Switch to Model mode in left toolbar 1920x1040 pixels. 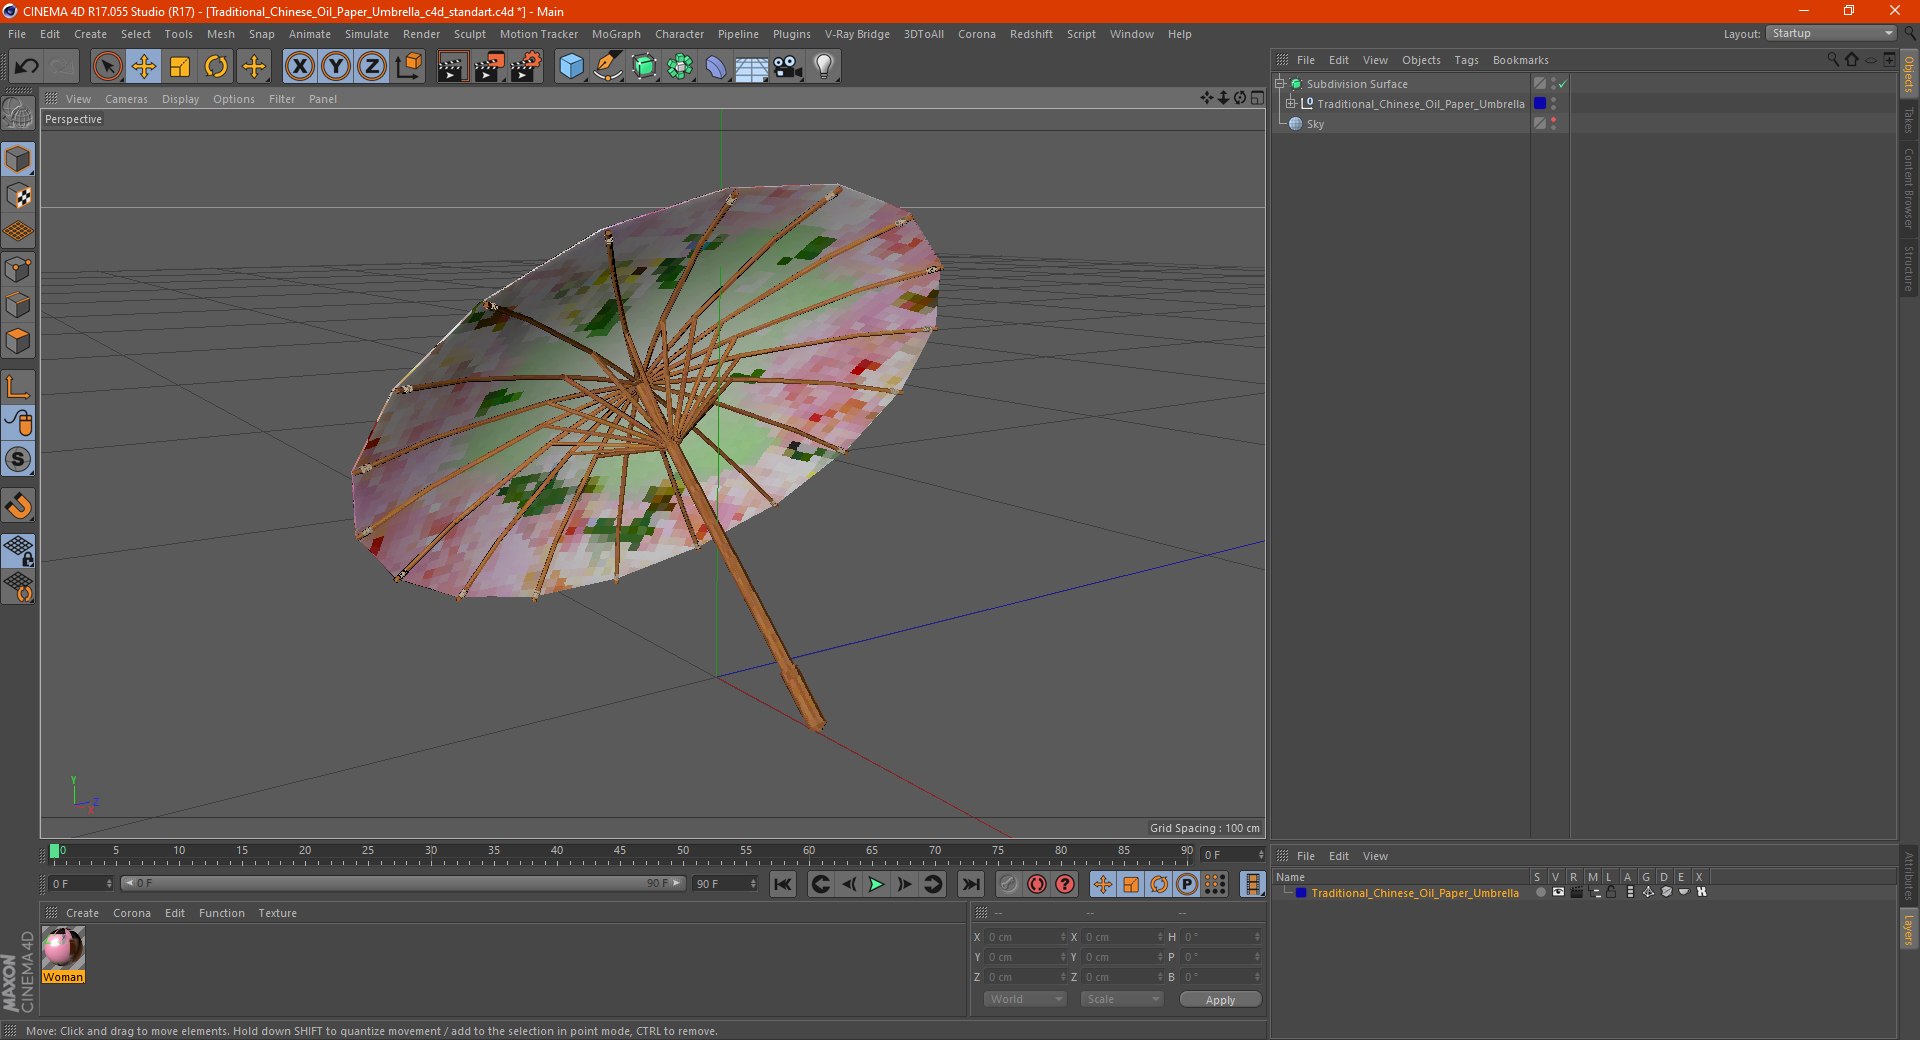[18, 159]
